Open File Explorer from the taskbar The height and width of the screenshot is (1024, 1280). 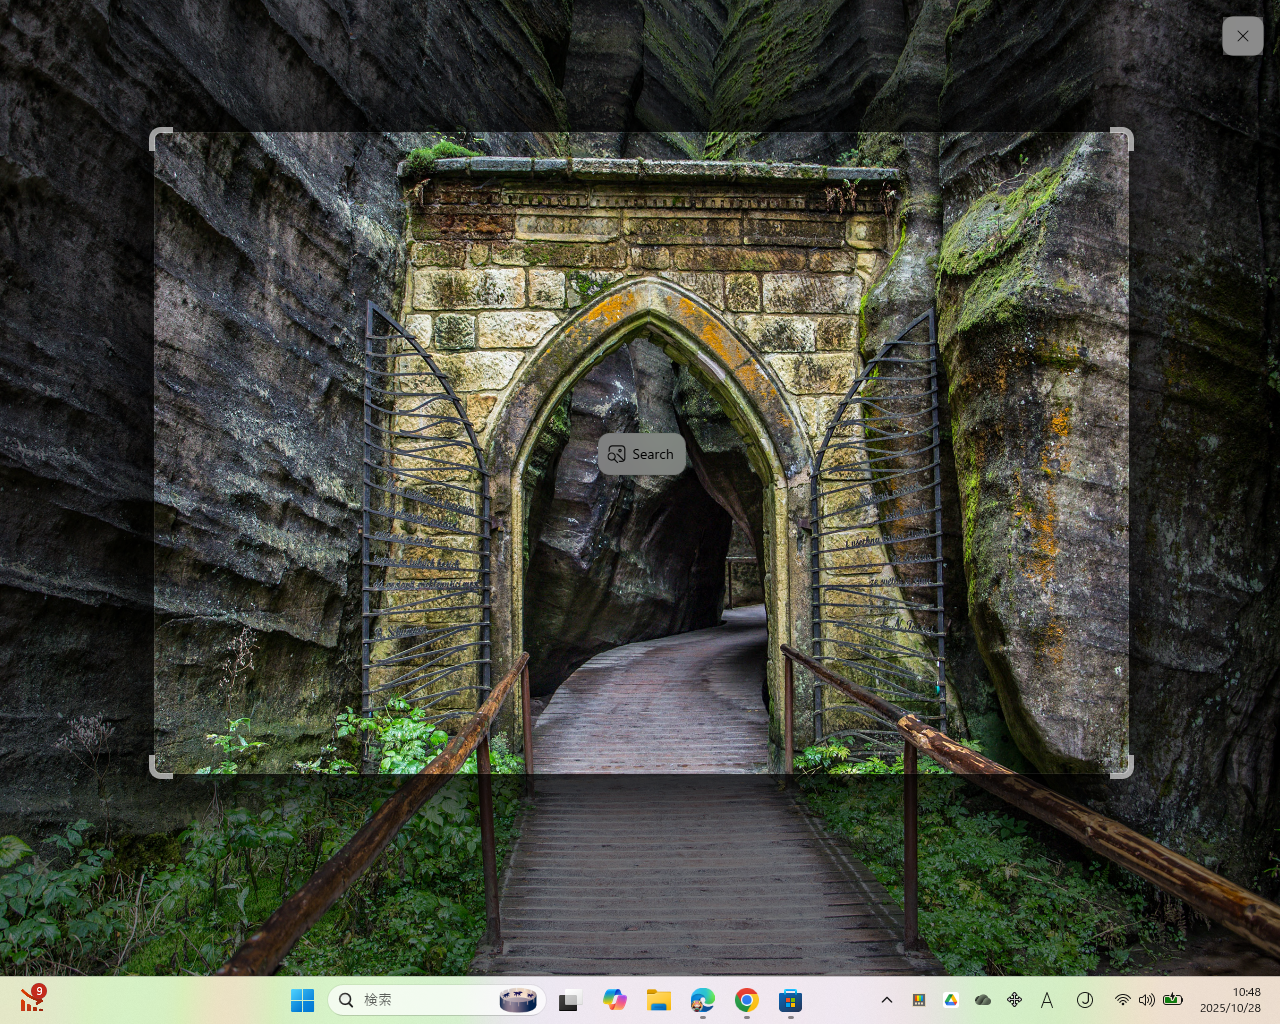[659, 999]
